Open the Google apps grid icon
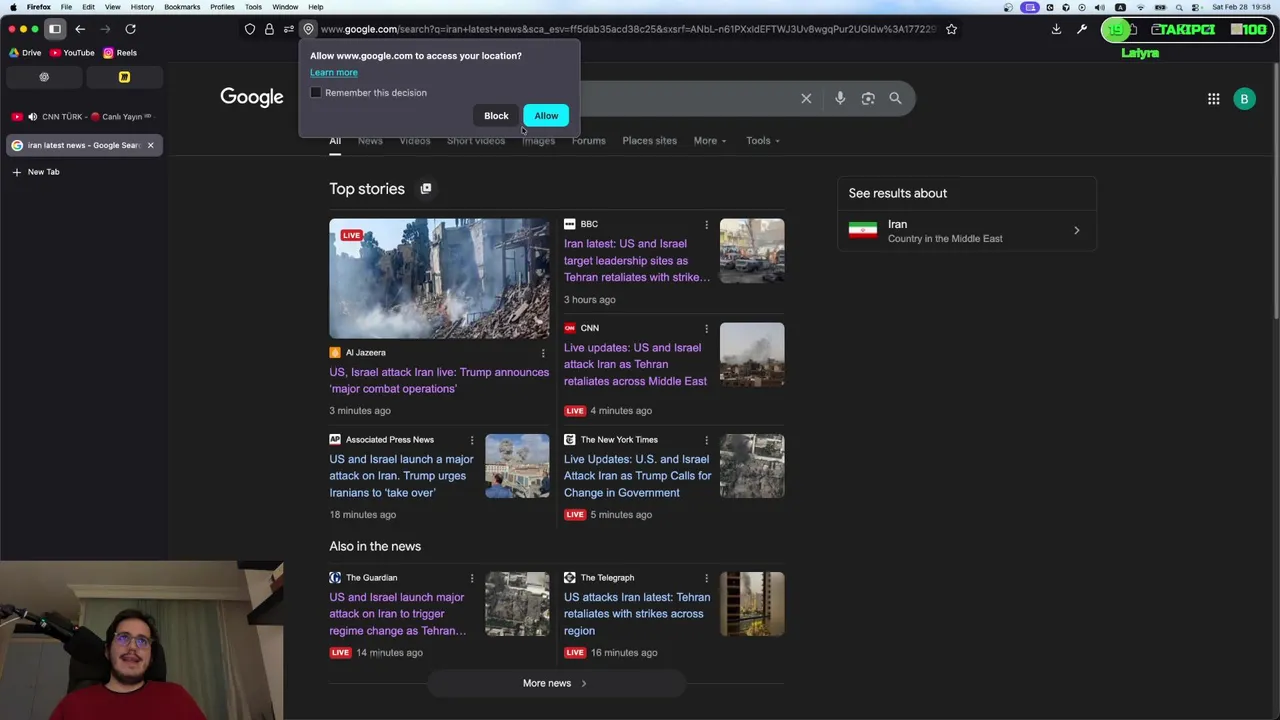Screen dimensions: 1280x720 tap(1213, 99)
